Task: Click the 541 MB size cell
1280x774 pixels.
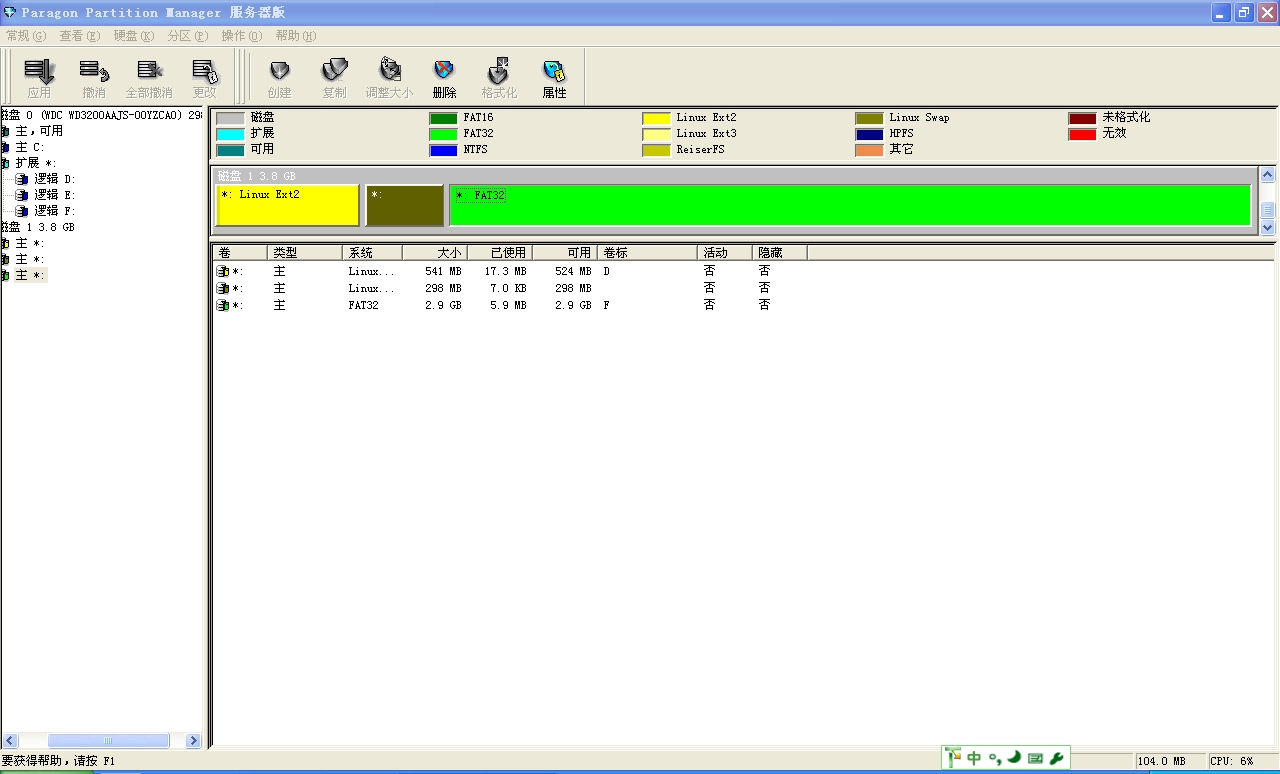Action: click(x=443, y=271)
